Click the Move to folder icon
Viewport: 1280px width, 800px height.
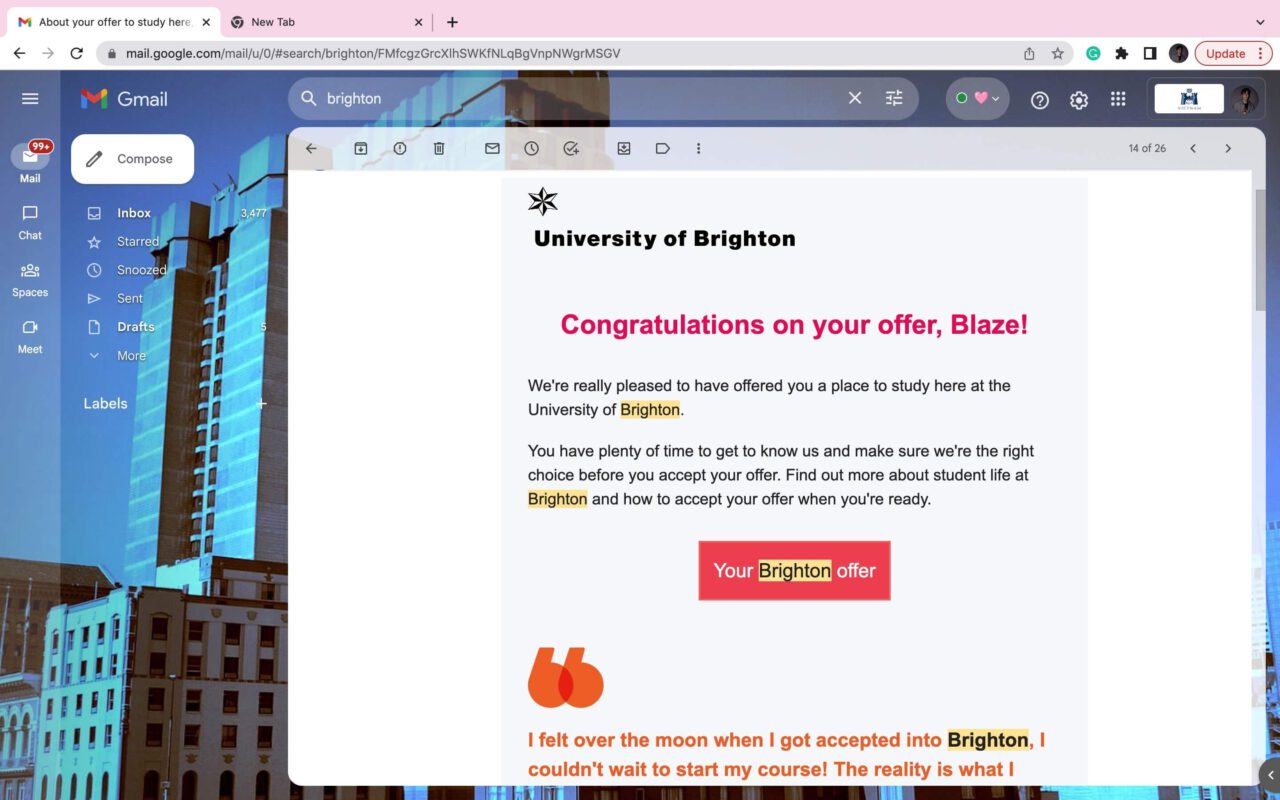pos(624,148)
